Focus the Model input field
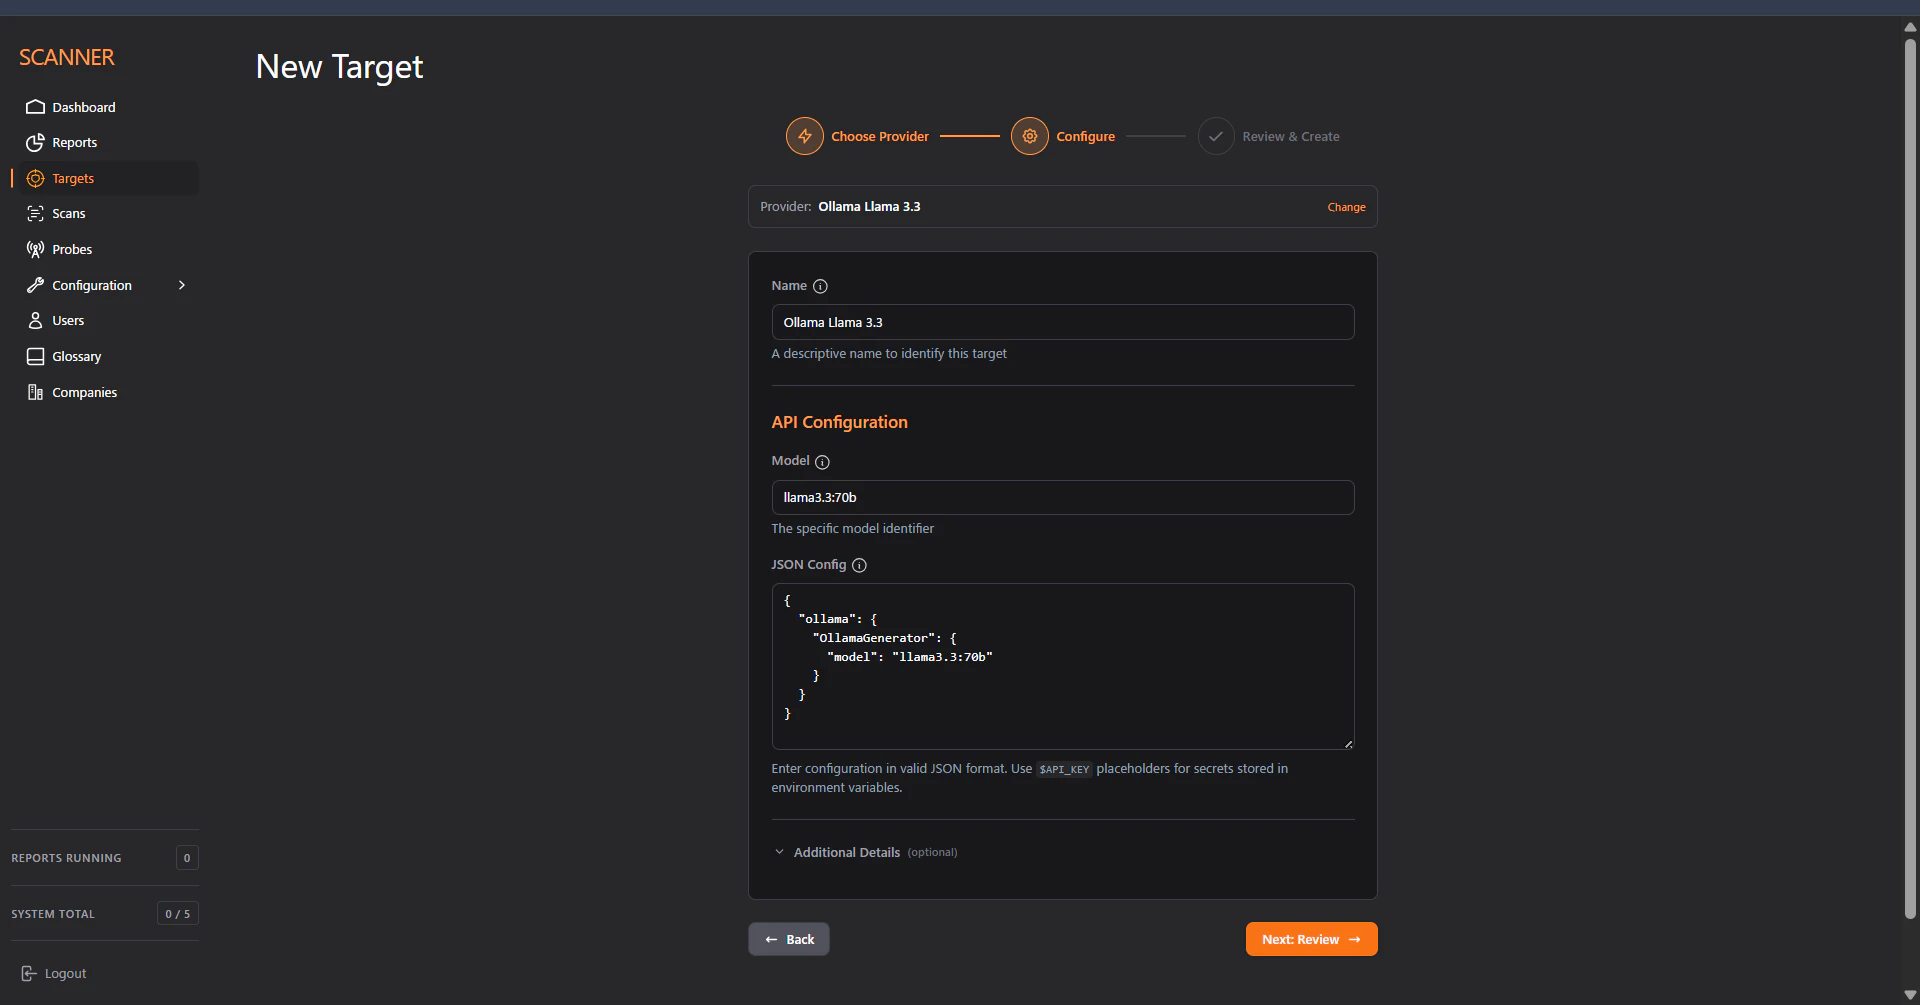1920x1005 pixels. point(1063,497)
